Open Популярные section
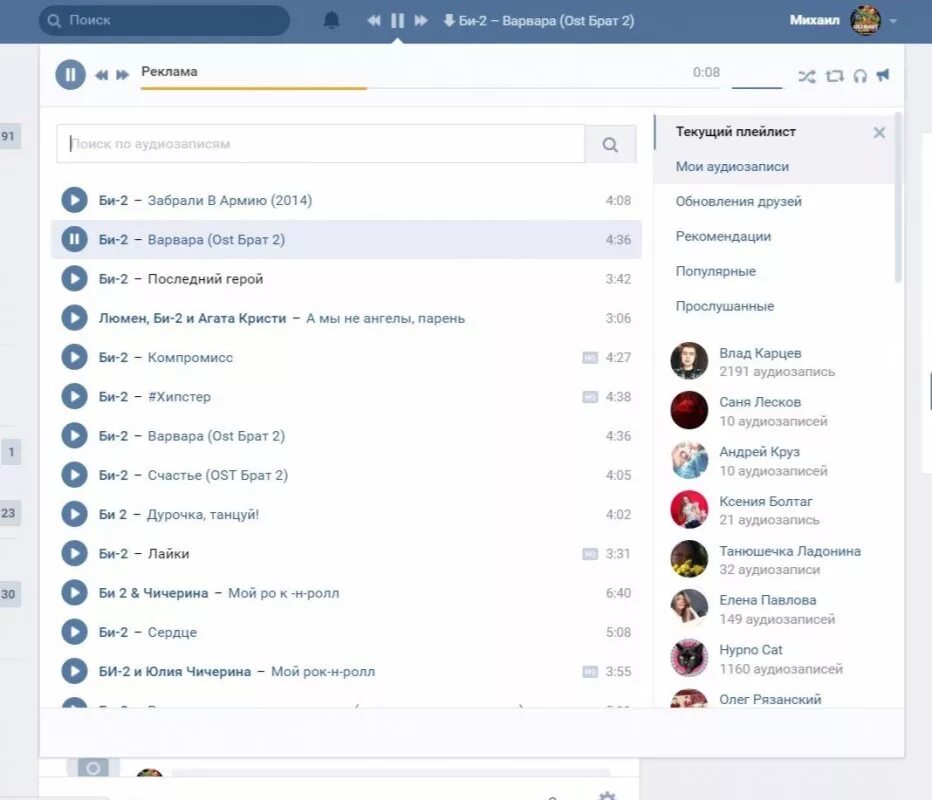Image resolution: width=932 pixels, height=800 pixels. [716, 272]
